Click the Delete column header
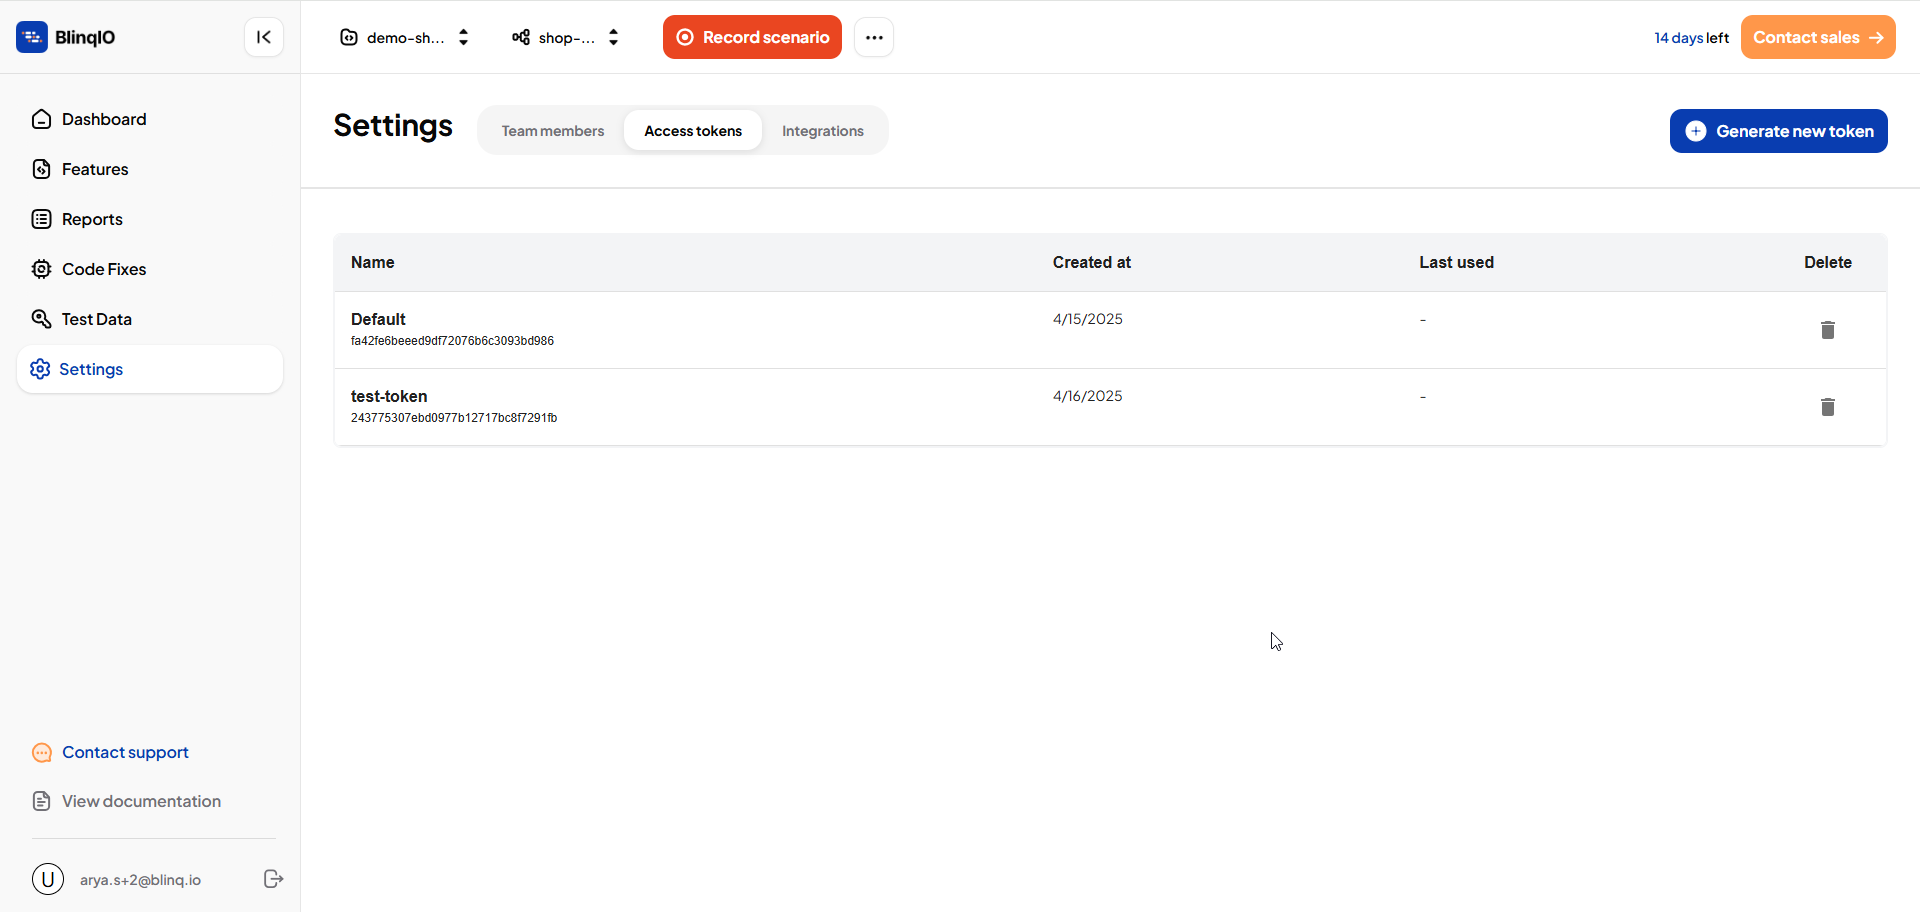Image resolution: width=1920 pixels, height=912 pixels. point(1828,262)
